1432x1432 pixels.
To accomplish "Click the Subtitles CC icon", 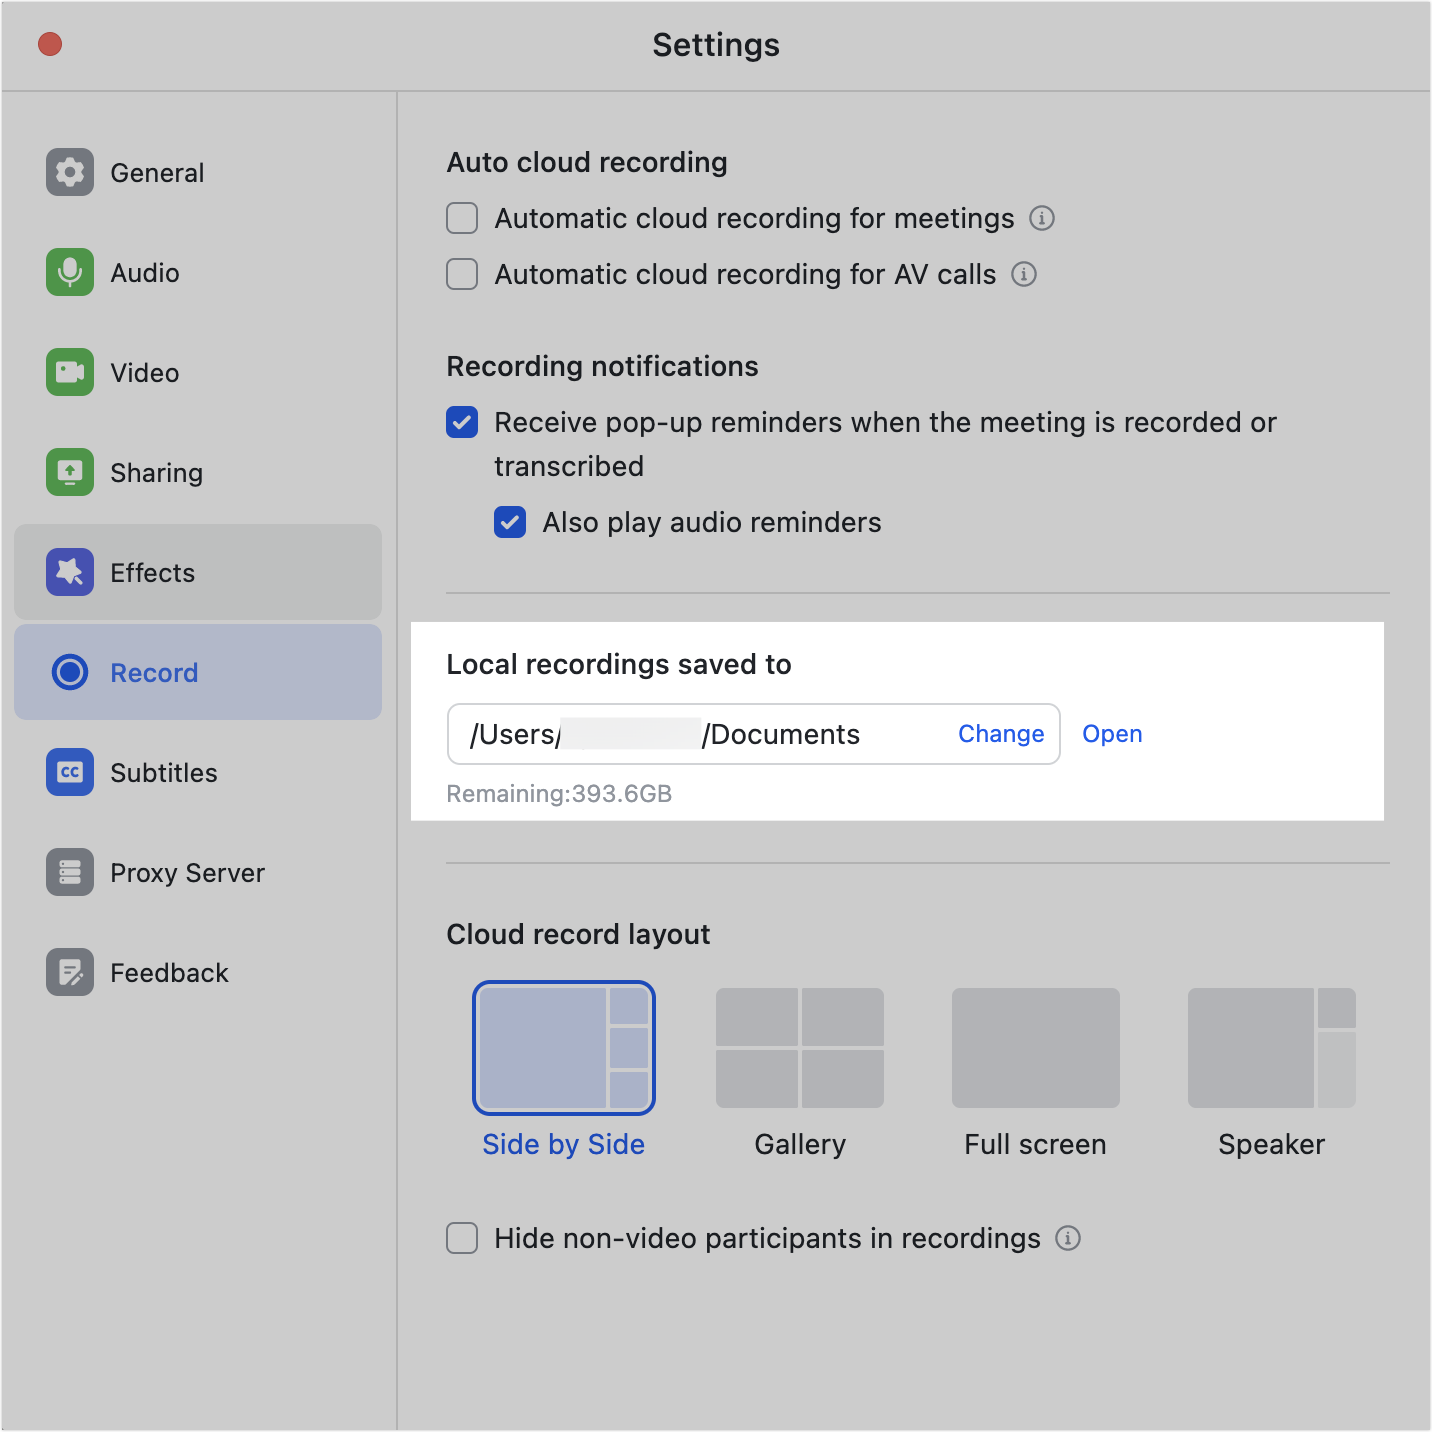I will click(x=70, y=772).
